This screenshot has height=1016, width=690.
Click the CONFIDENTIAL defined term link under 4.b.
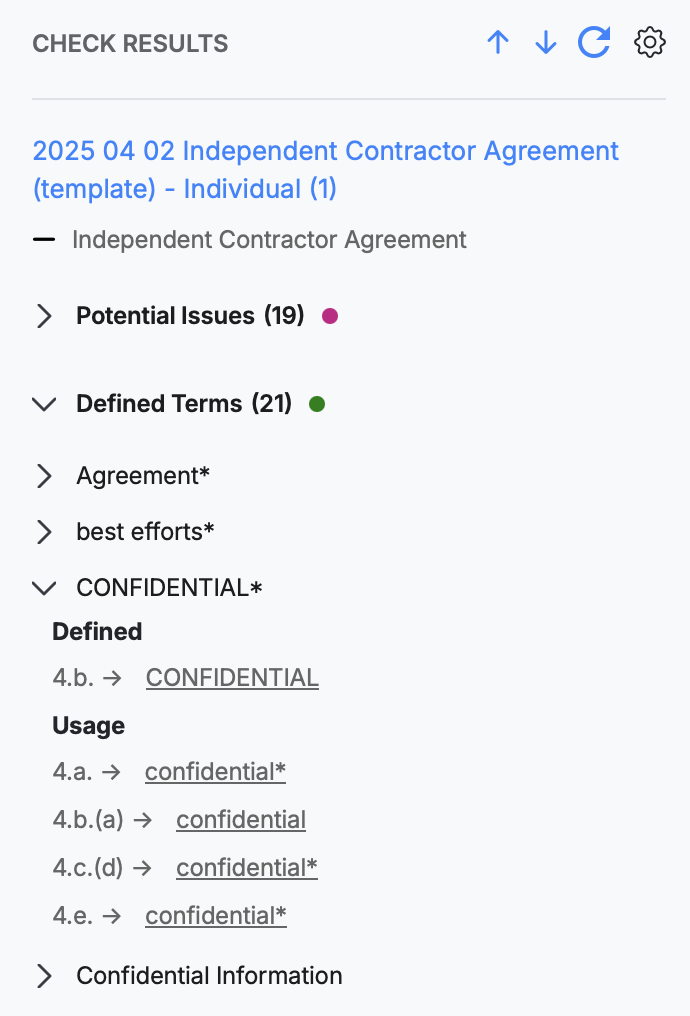tap(232, 677)
